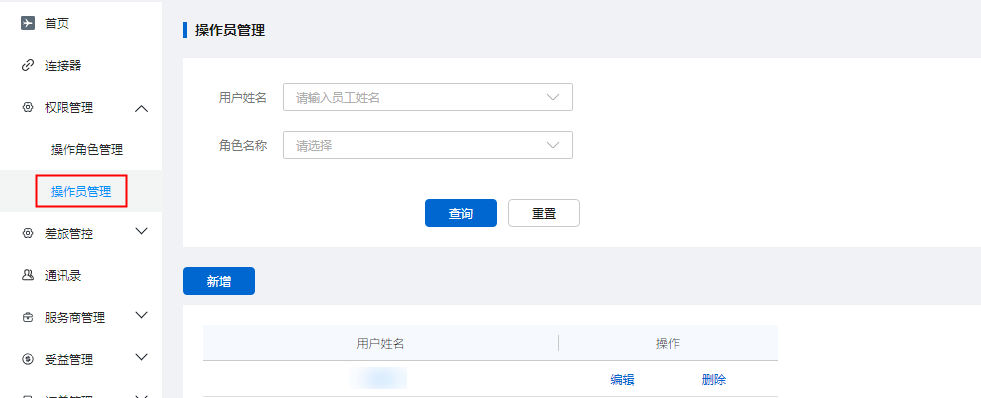
Task: Click the briefcase icon beside 服务商管理
Action: click(x=28, y=317)
